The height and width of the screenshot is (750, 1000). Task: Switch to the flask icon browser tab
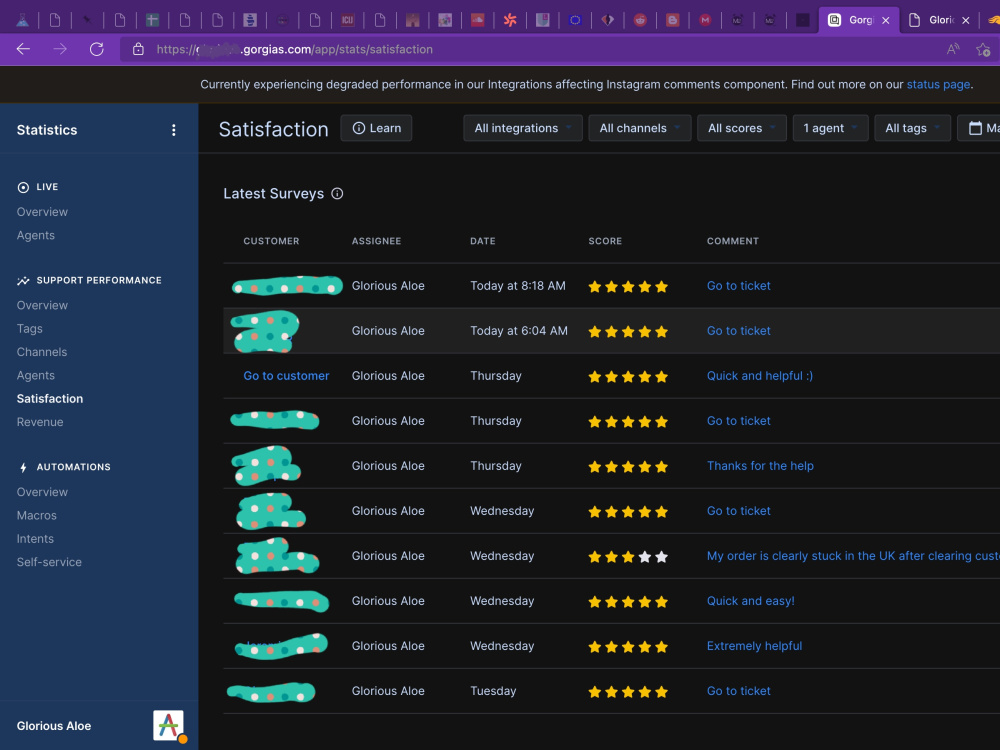[22, 20]
